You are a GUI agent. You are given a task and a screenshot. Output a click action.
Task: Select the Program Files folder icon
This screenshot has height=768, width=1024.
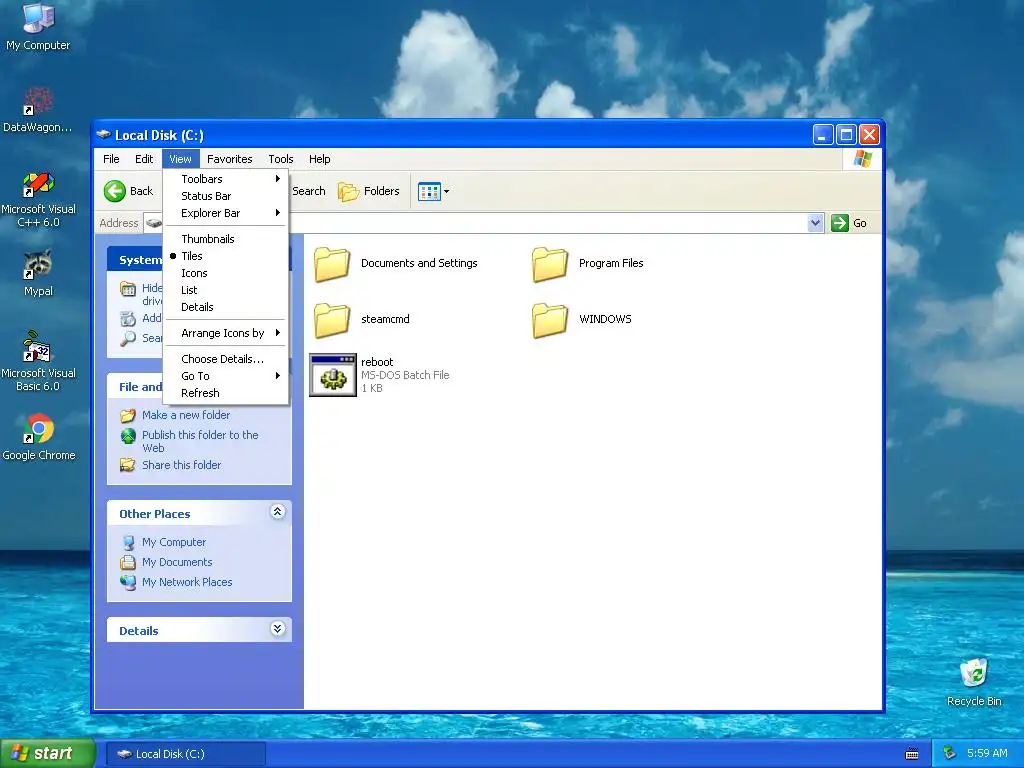pyautogui.click(x=550, y=264)
